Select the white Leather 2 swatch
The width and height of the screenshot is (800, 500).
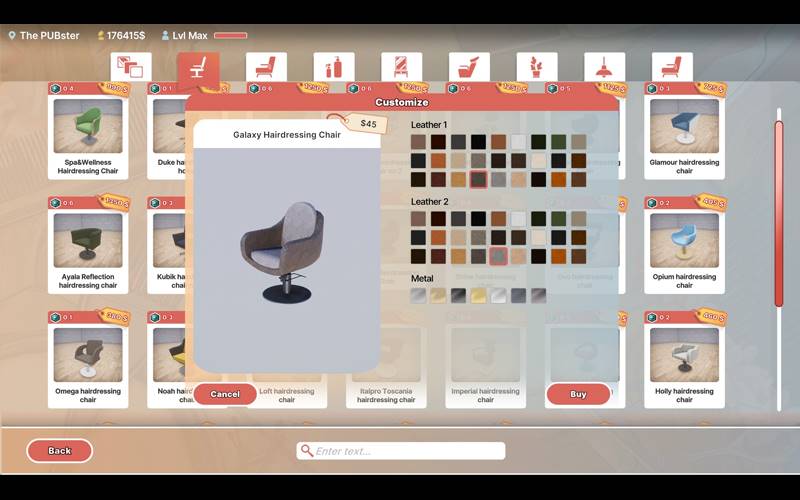(x=518, y=218)
